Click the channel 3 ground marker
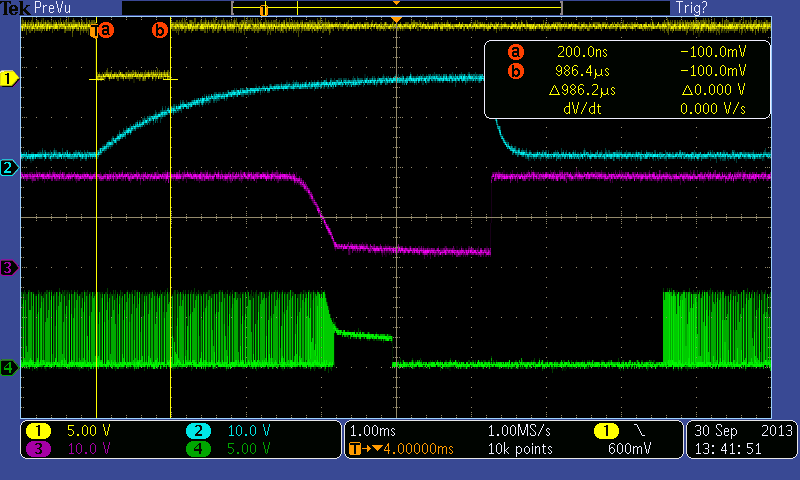Screen dimensions: 800x480 (9, 267)
